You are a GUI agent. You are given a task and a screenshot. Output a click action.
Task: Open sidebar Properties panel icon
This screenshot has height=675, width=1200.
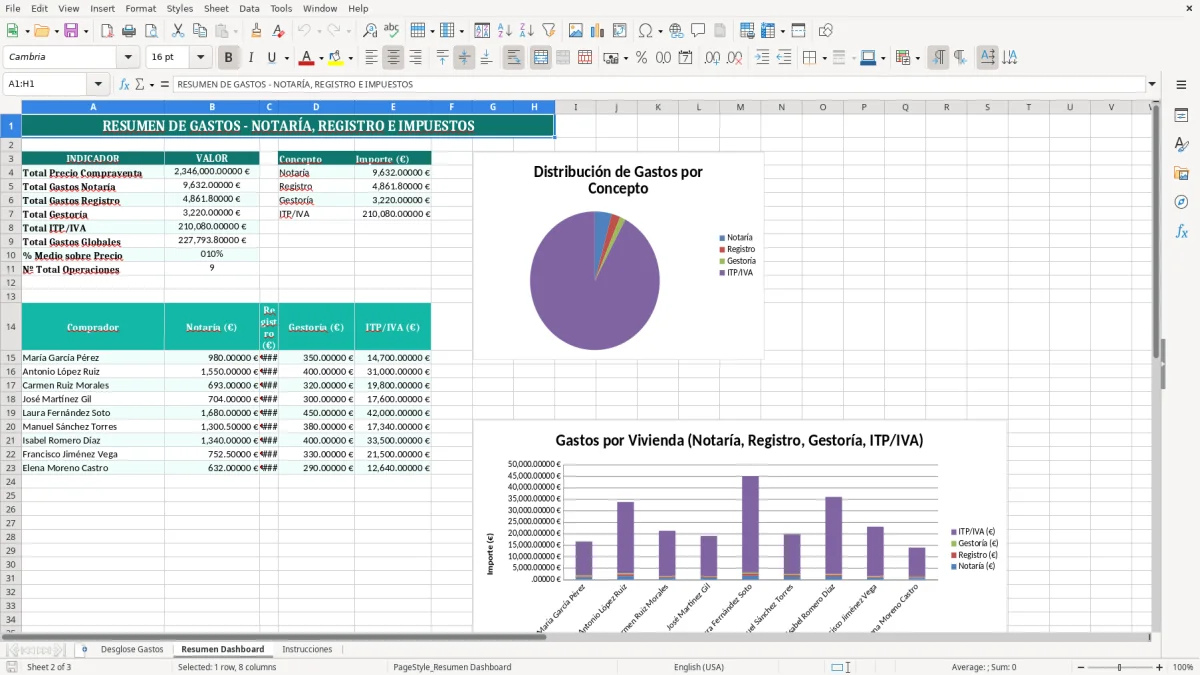[1181, 115]
